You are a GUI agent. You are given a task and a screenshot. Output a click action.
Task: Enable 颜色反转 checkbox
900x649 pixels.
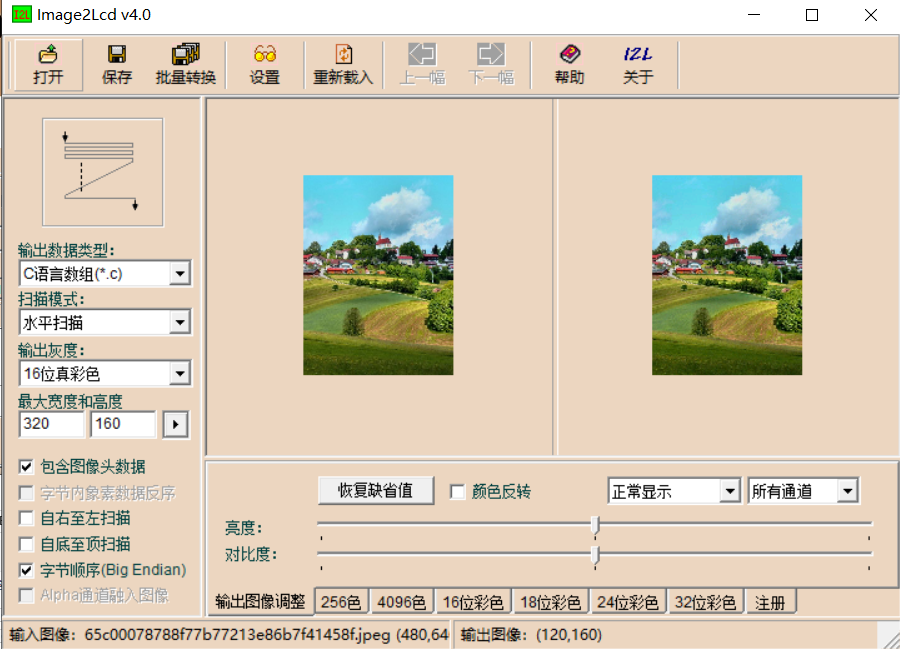(457, 492)
